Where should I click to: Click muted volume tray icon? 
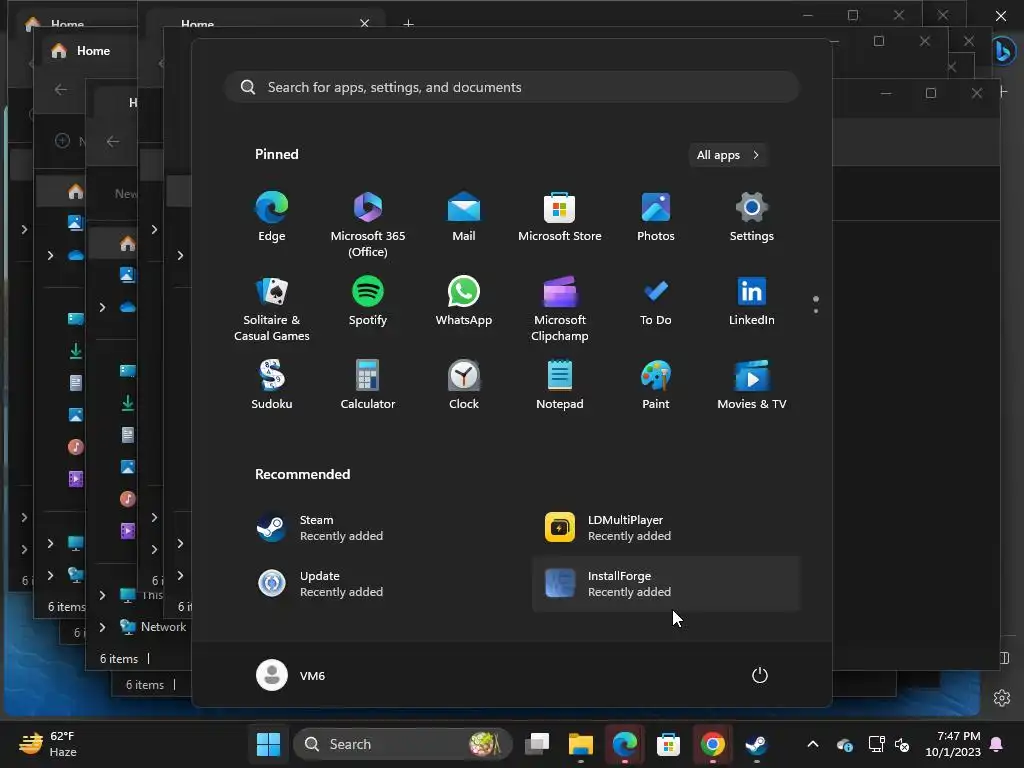point(902,744)
